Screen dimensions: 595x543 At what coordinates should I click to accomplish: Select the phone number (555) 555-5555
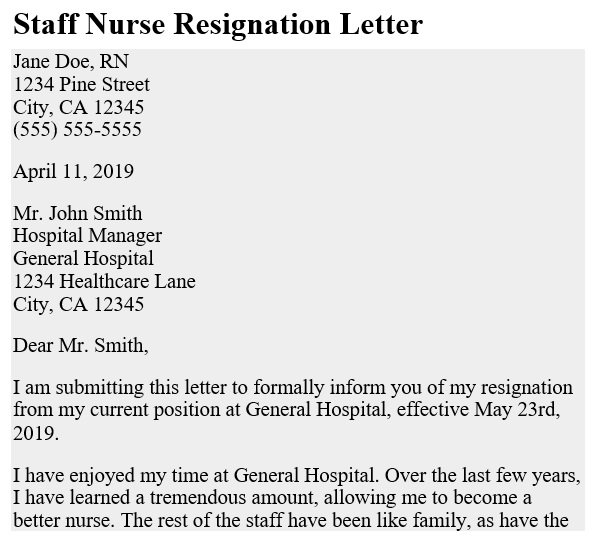coord(77,129)
